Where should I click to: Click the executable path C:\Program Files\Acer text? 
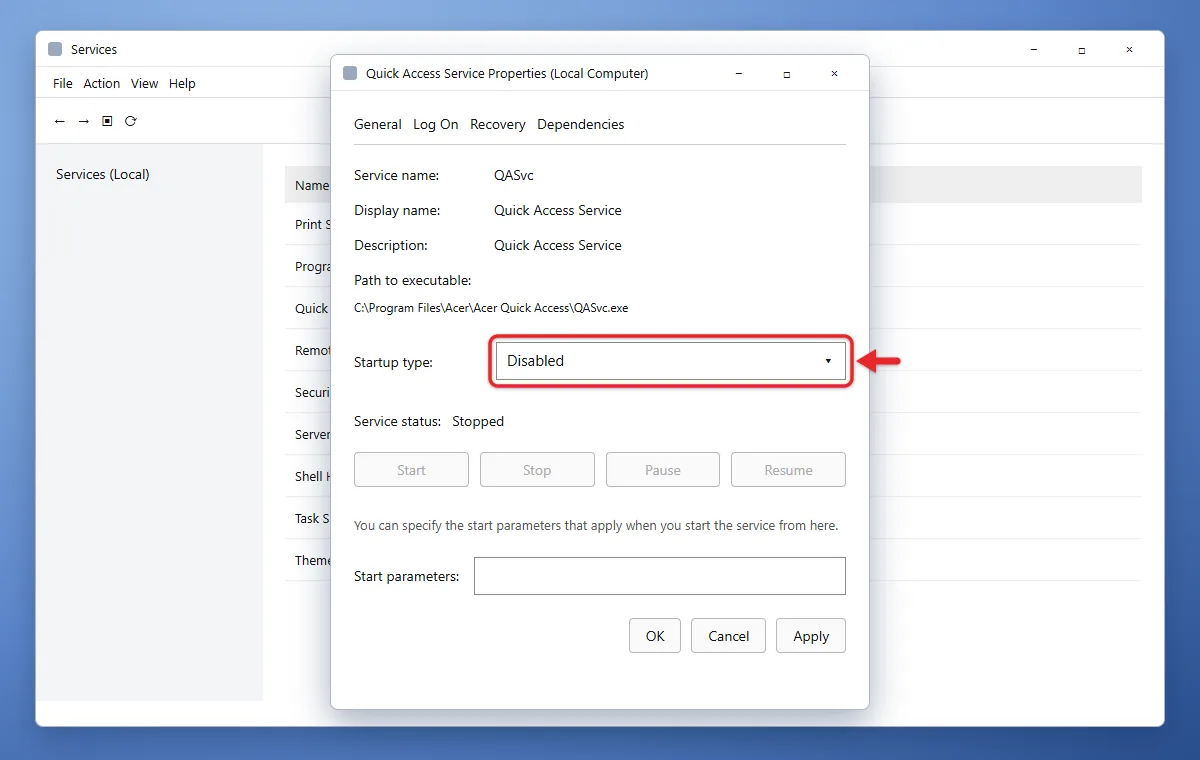click(x=491, y=308)
